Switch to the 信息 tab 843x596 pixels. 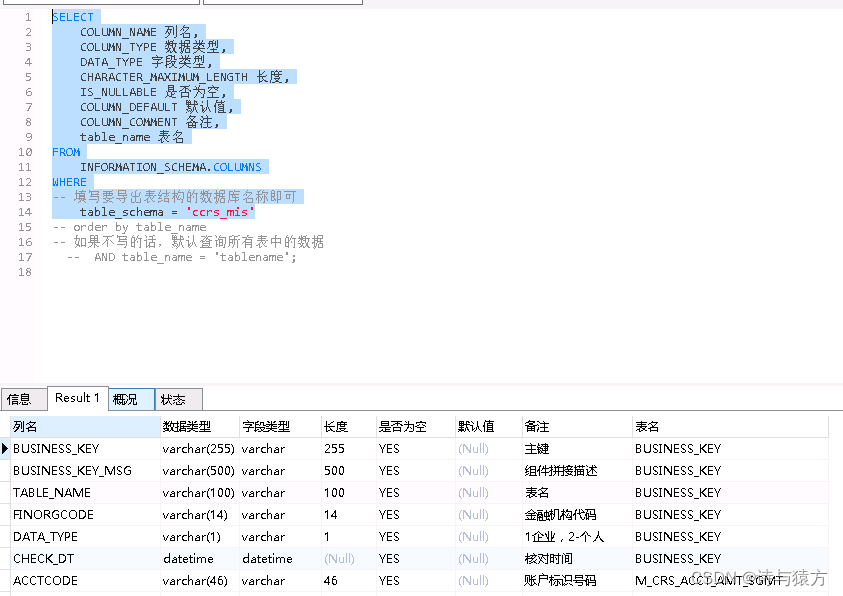[20, 398]
